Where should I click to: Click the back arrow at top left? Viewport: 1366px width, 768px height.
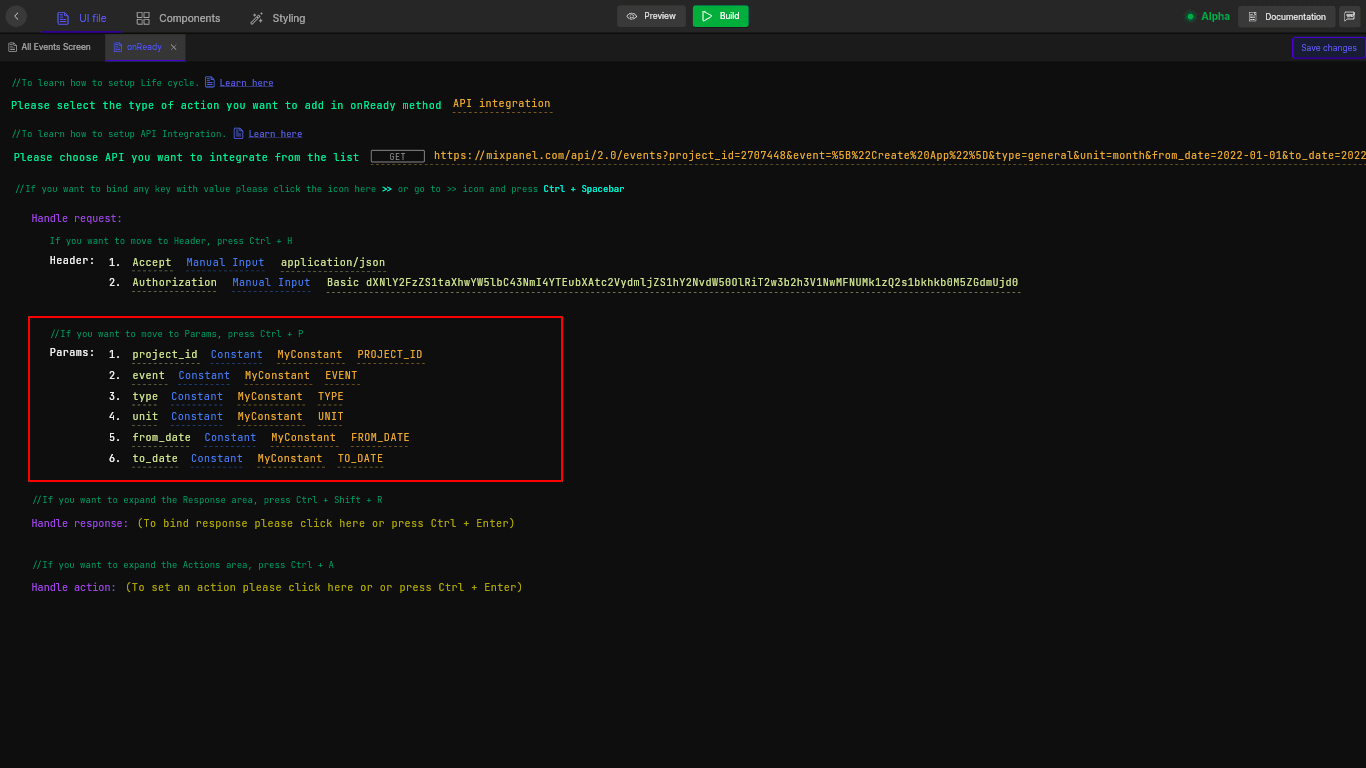click(15, 16)
